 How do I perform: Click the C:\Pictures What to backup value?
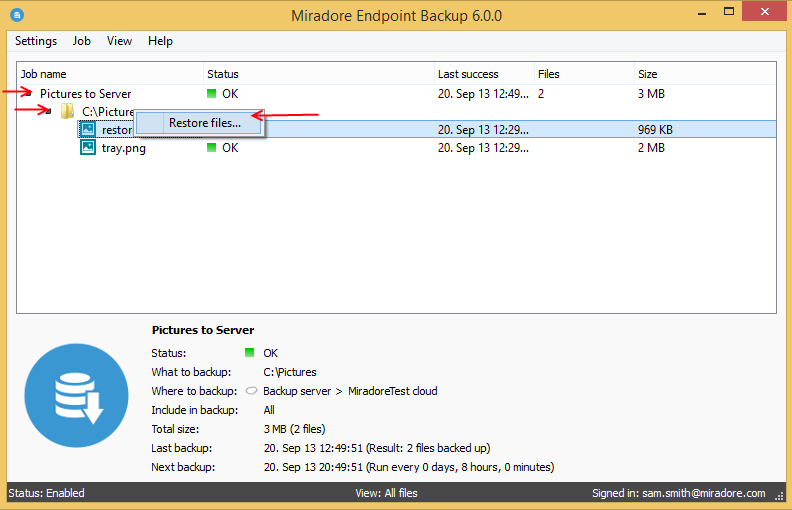click(x=290, y=372)
